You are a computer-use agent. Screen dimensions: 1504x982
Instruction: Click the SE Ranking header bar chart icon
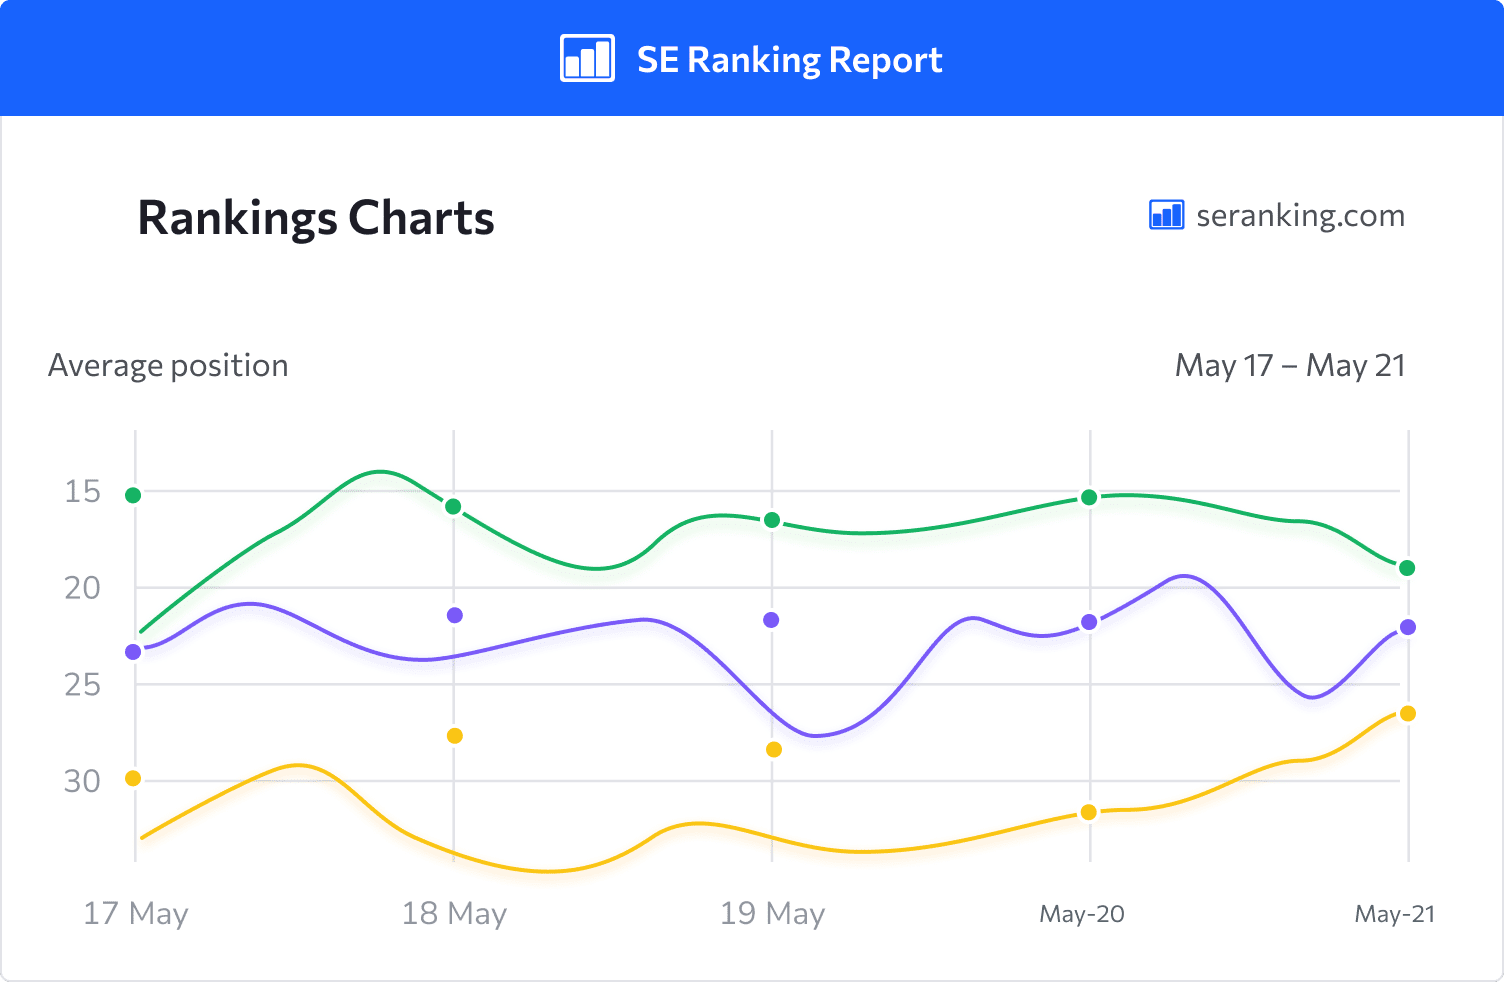(x=587, y=58)
